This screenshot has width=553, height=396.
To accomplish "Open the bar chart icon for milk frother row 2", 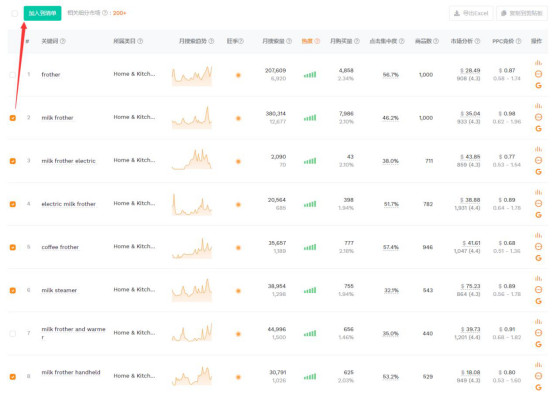I will click(x=538, y=106).
